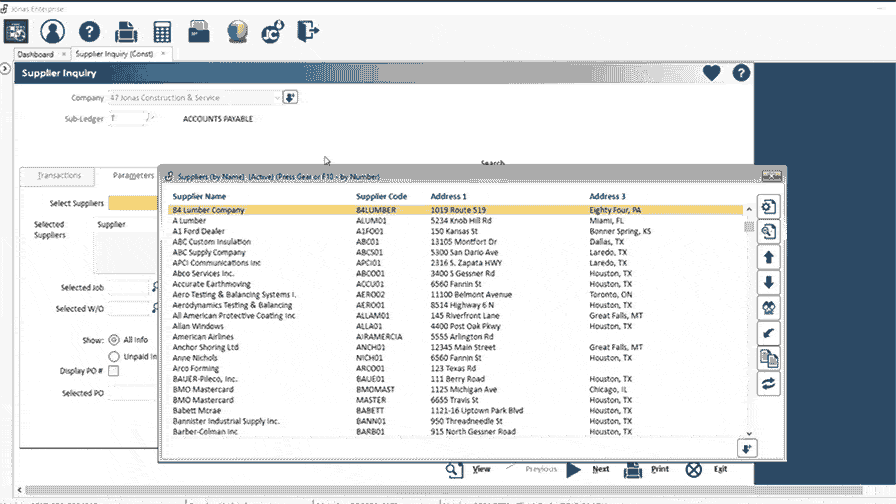Toggle the Display PO # checkbox
896x504 pixels.
[x=114, y=371]
